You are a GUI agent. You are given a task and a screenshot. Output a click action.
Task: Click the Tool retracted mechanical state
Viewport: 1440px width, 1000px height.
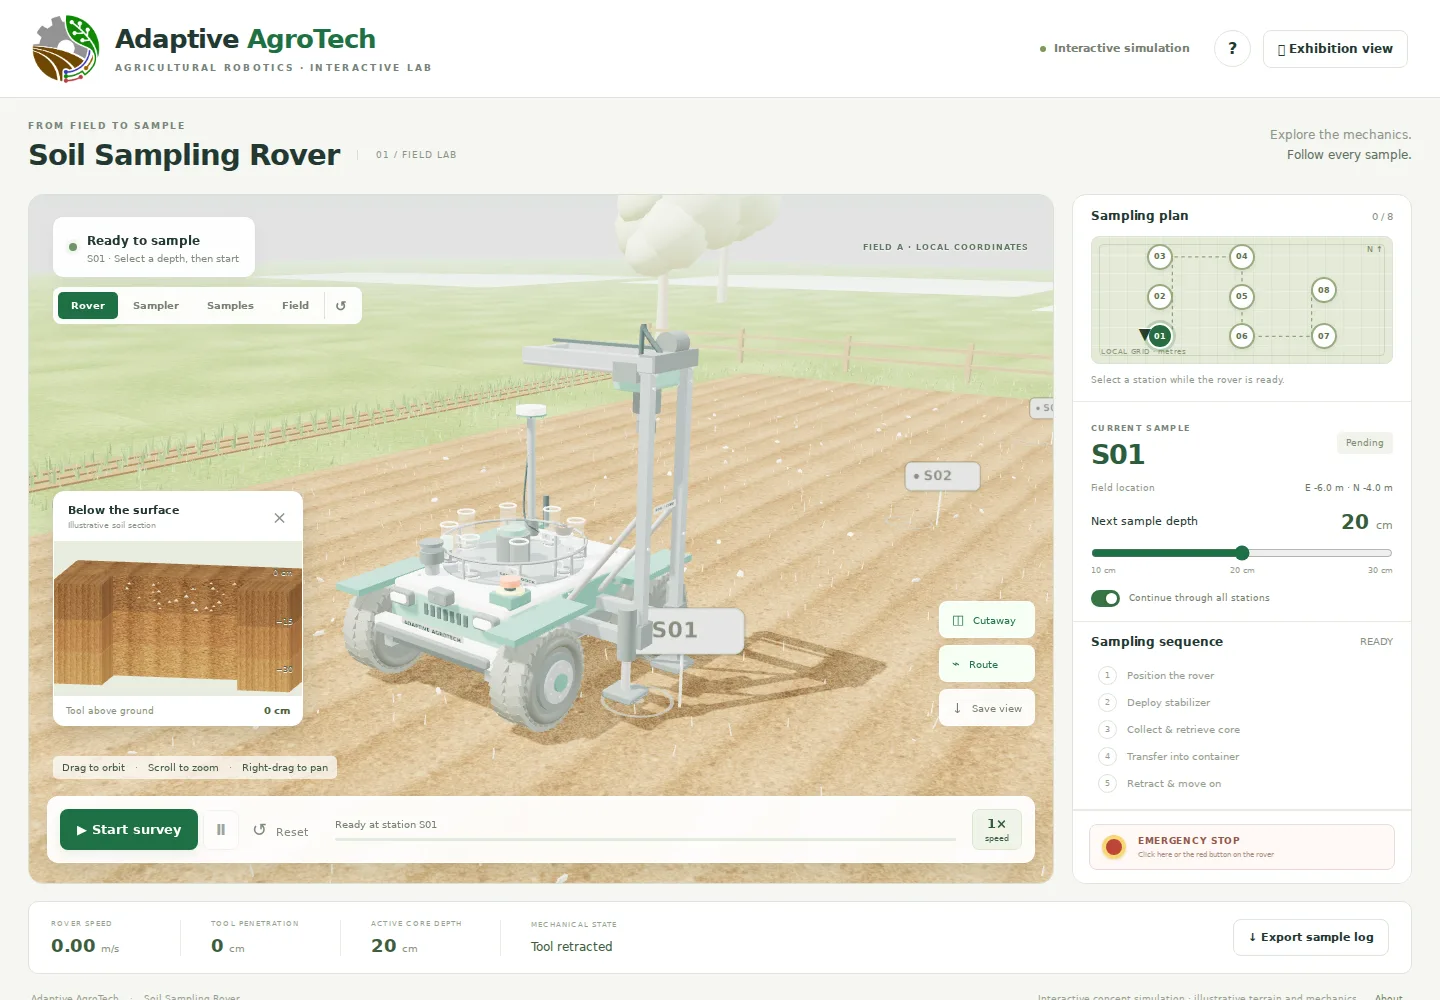click(x=571, y=946)
